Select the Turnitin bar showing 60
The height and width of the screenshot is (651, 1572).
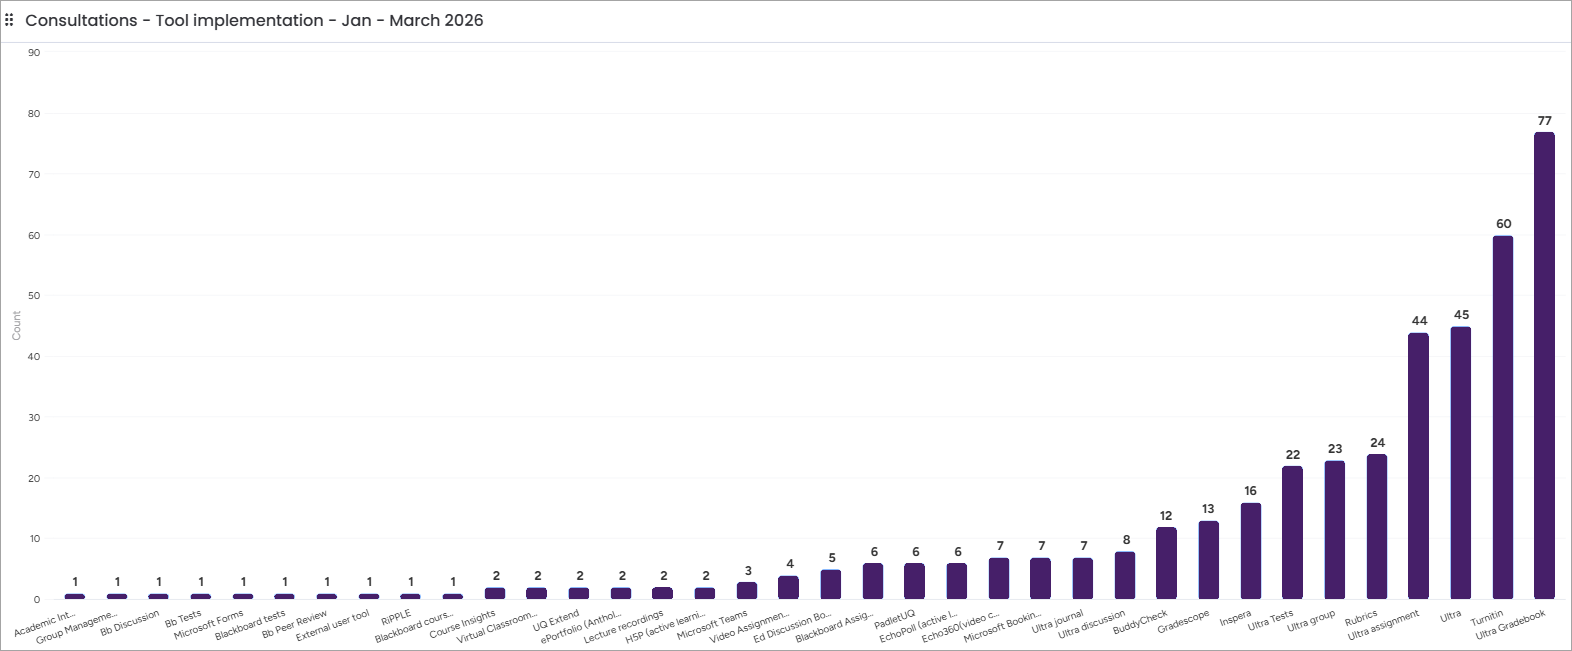(x=1502, y=418)
